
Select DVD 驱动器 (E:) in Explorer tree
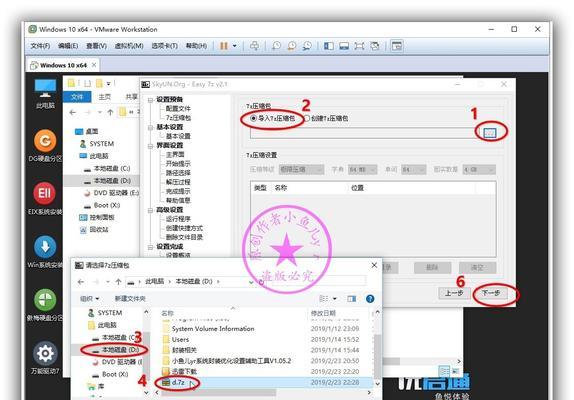click(x=112, y=193)
